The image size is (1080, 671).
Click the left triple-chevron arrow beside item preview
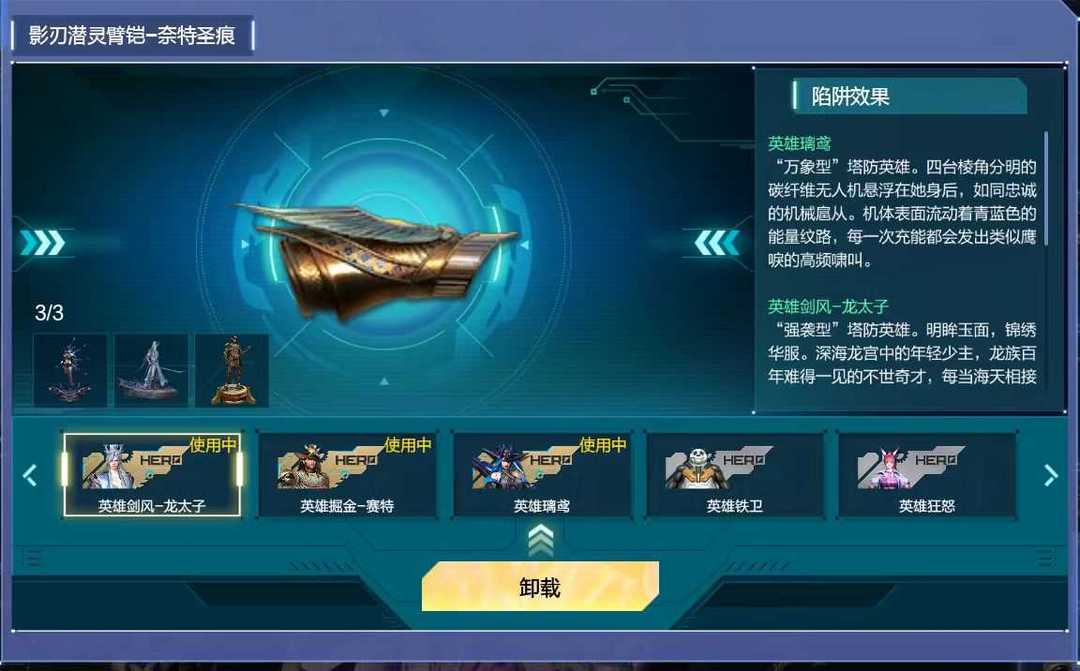(43, 242)
